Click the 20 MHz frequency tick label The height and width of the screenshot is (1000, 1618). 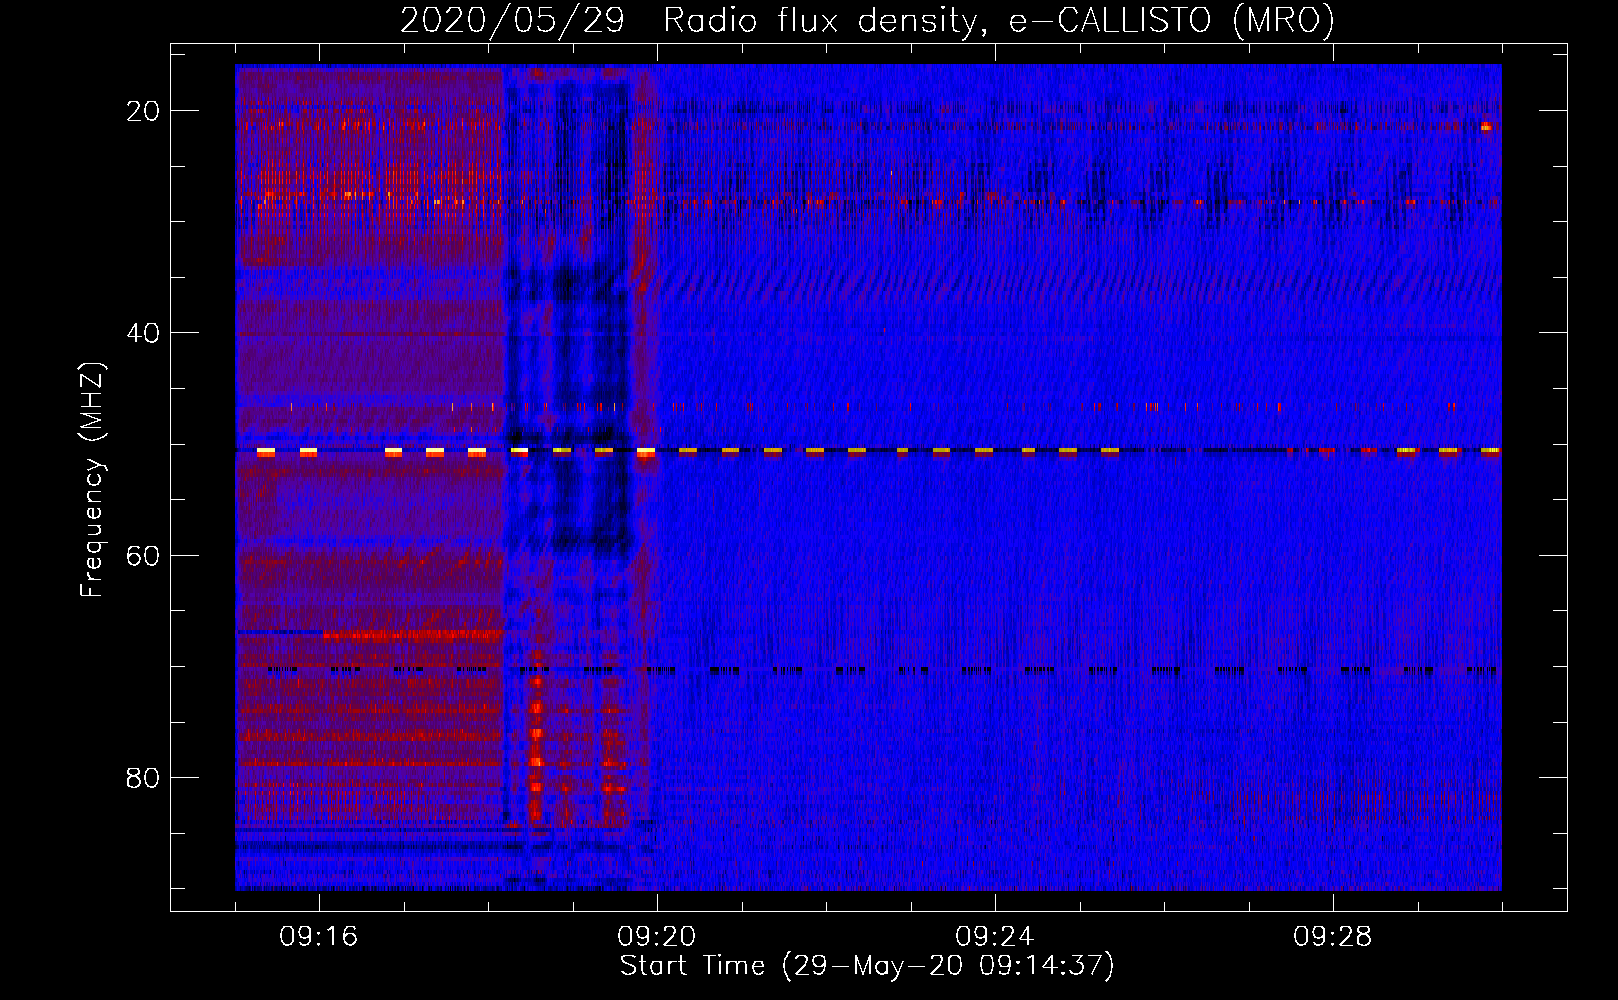(143, 111)
